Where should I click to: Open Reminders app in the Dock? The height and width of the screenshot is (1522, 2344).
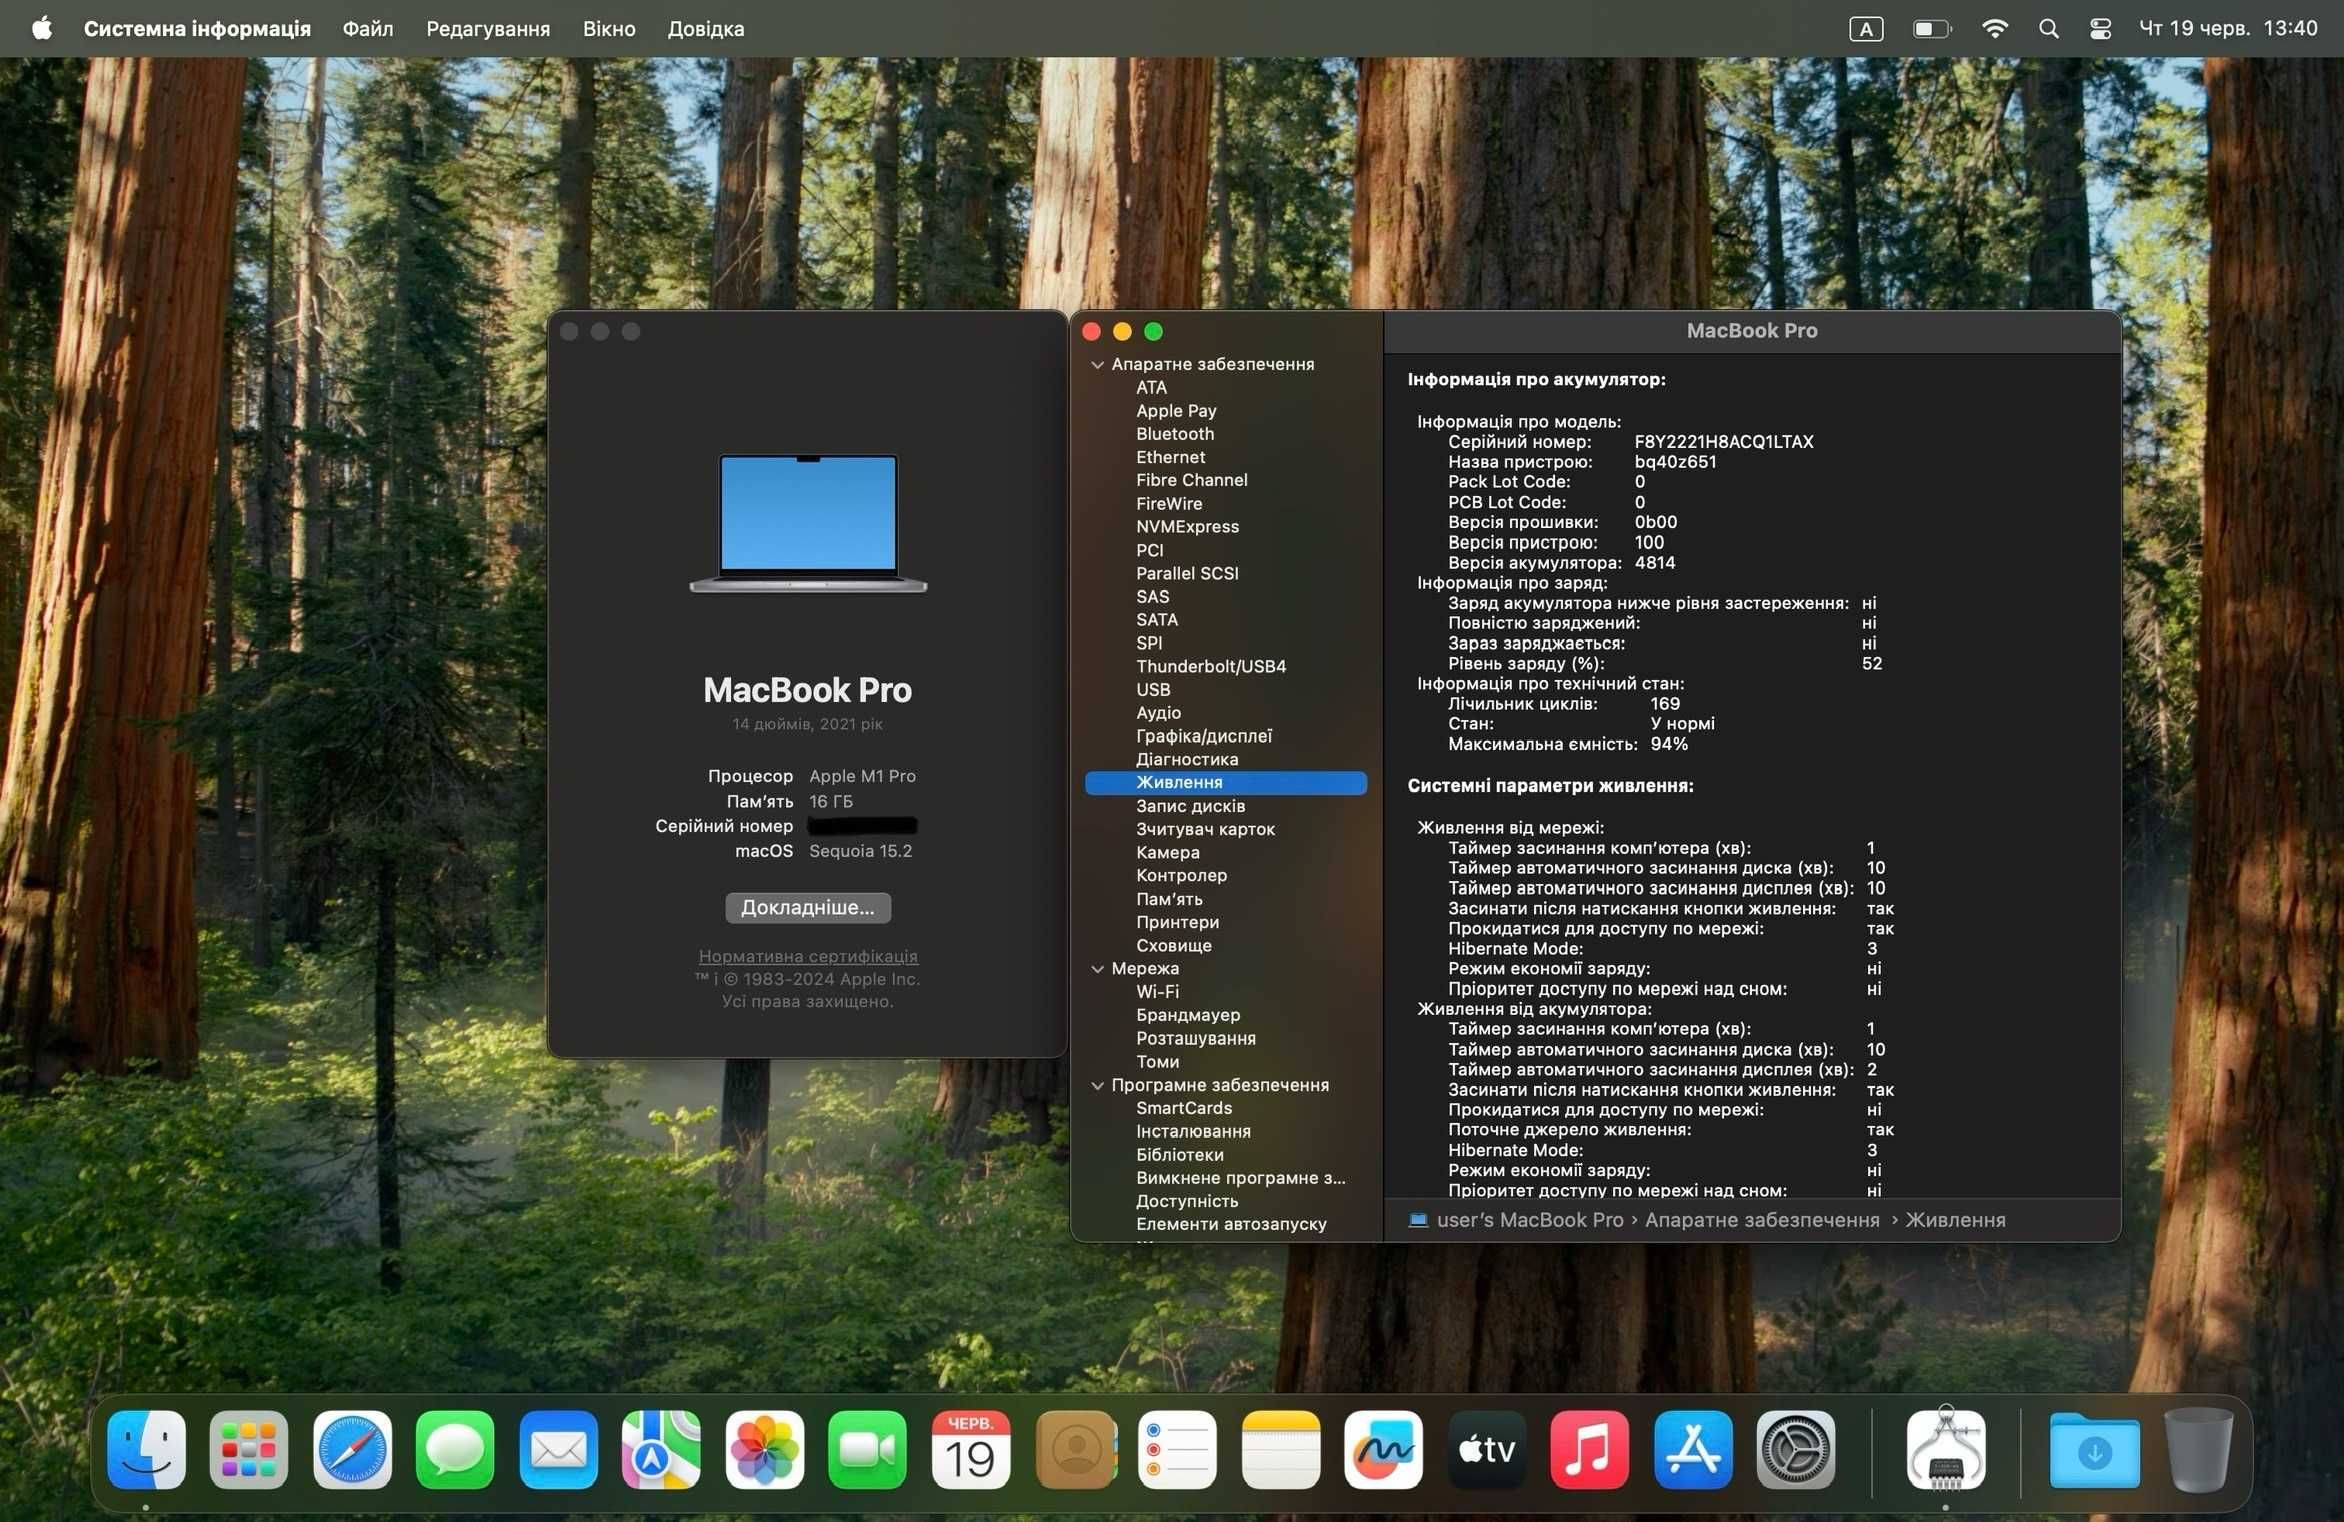1177,1449
